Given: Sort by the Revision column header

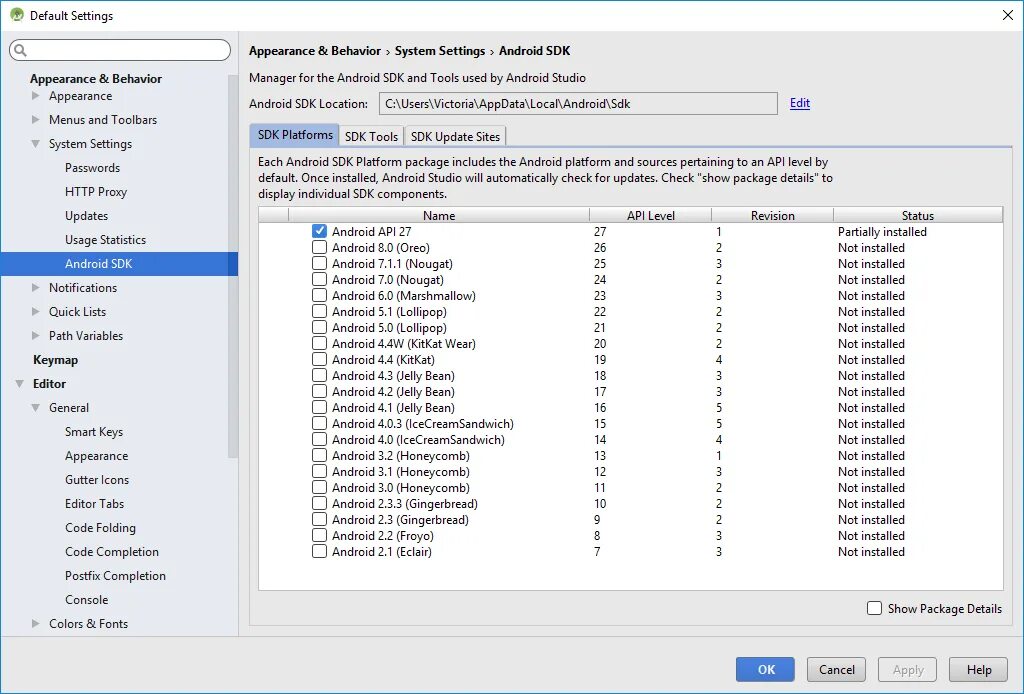Looking at the screenshot, I should (x=773, y=215).
